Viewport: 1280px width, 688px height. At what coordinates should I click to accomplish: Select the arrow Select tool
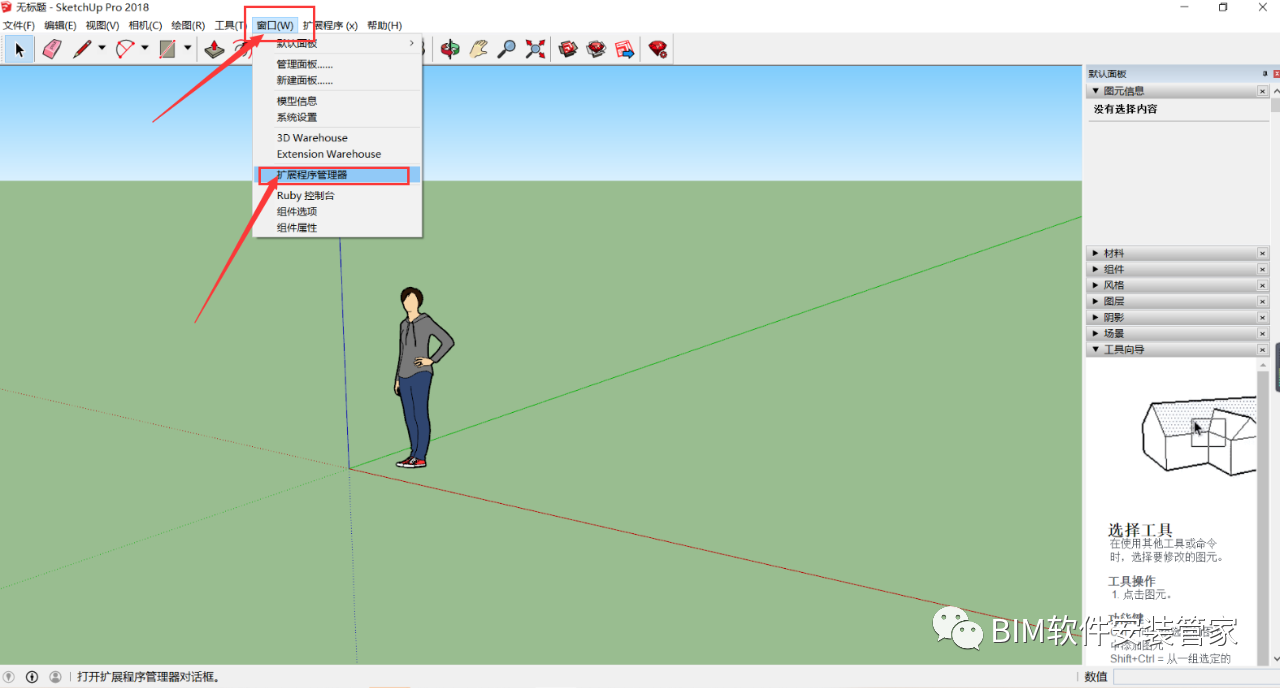pyautogui.click(x=20, y=49)
